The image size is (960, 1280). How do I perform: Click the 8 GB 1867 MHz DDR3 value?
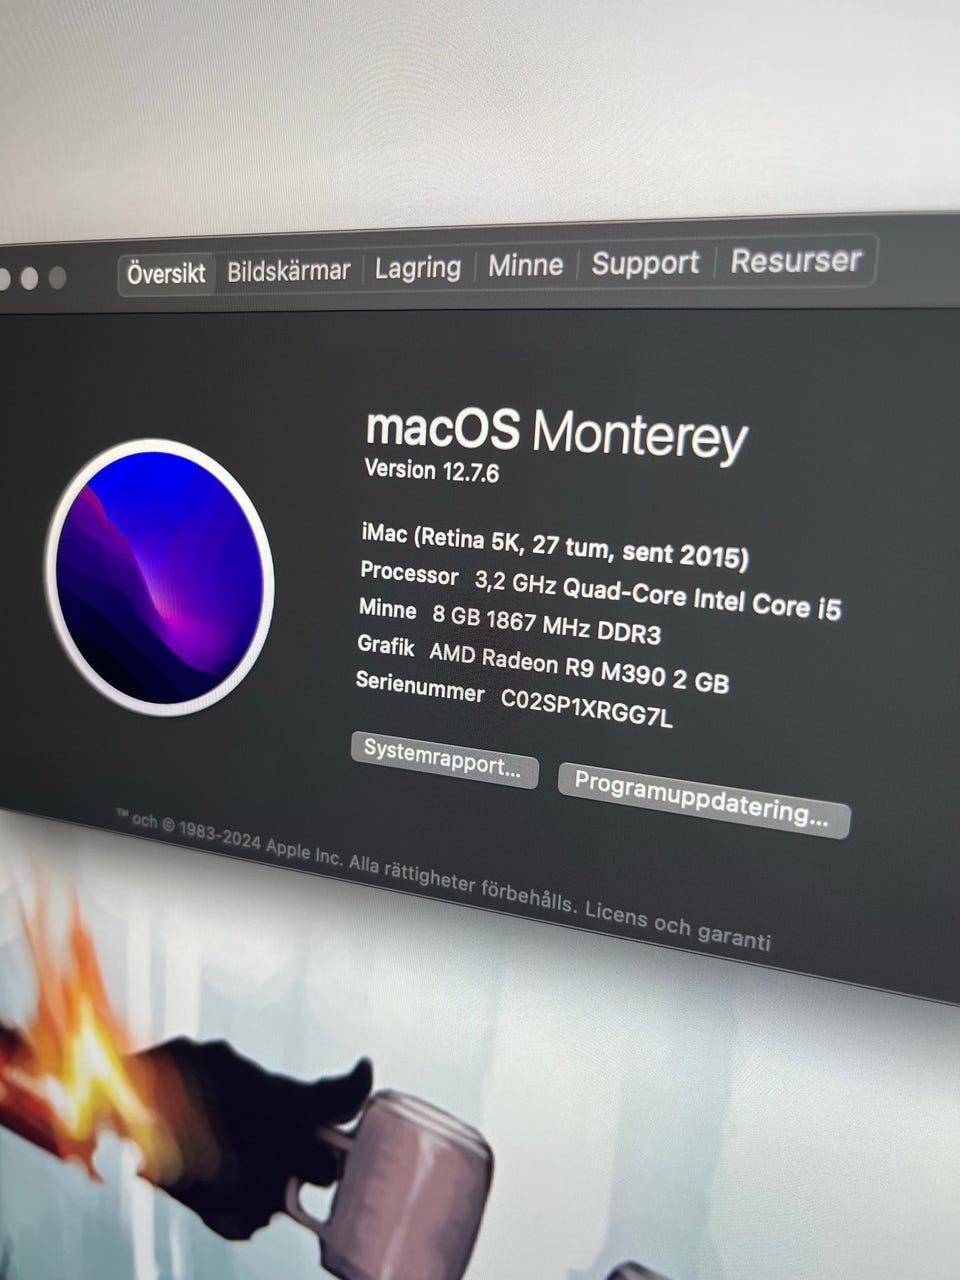546,625
